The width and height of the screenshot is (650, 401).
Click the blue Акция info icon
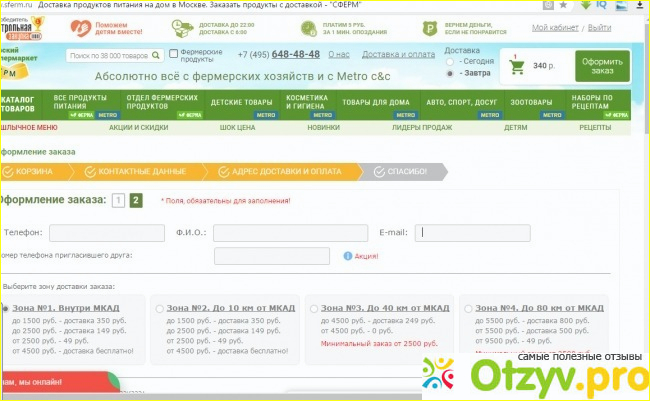point(348,256)
